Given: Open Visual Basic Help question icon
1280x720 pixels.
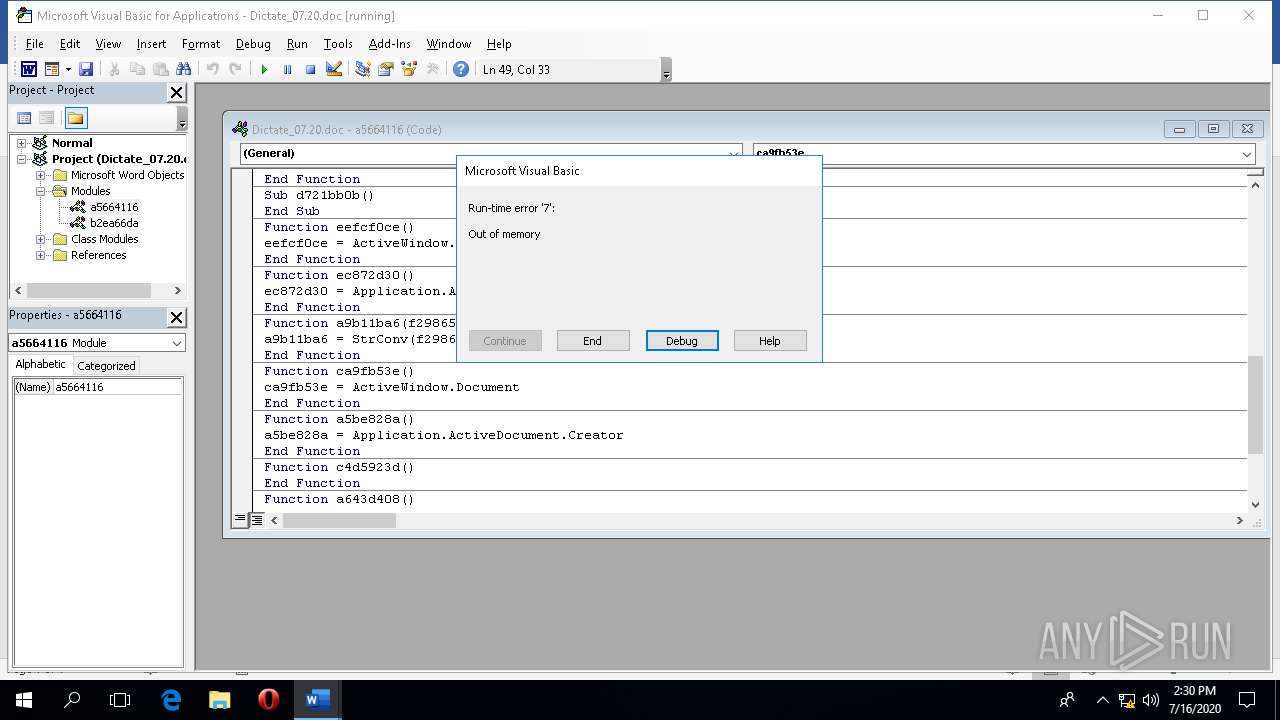Looking at the screenshot, I should 461,69.
